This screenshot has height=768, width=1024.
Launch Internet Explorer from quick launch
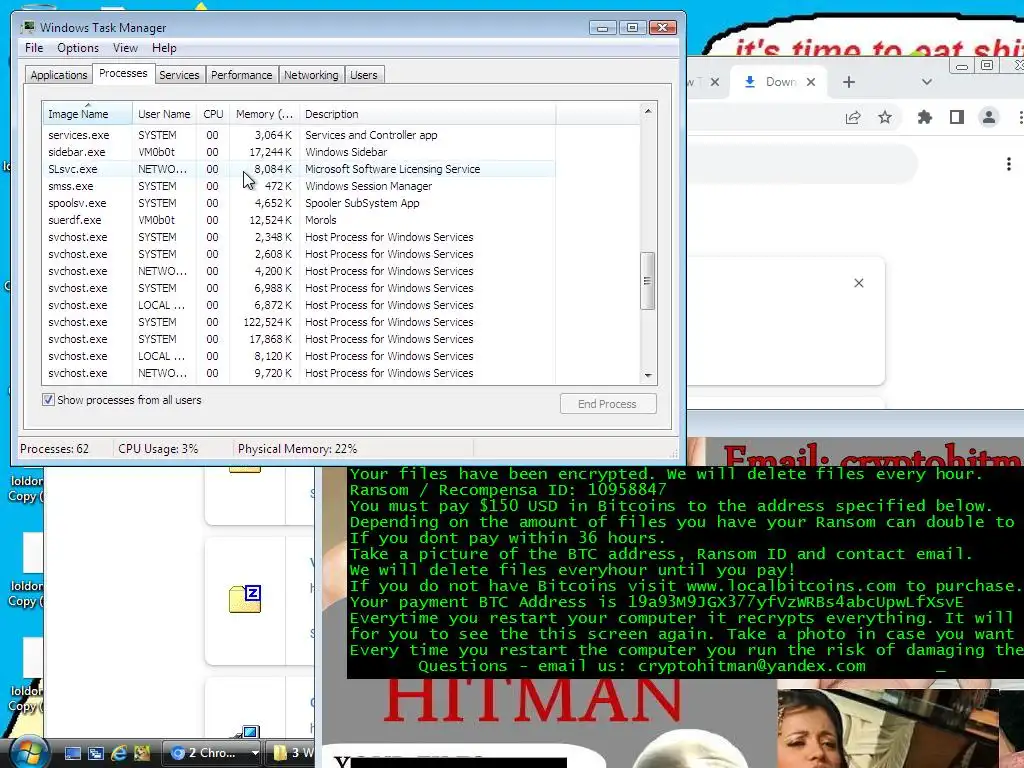click(118, 753)
